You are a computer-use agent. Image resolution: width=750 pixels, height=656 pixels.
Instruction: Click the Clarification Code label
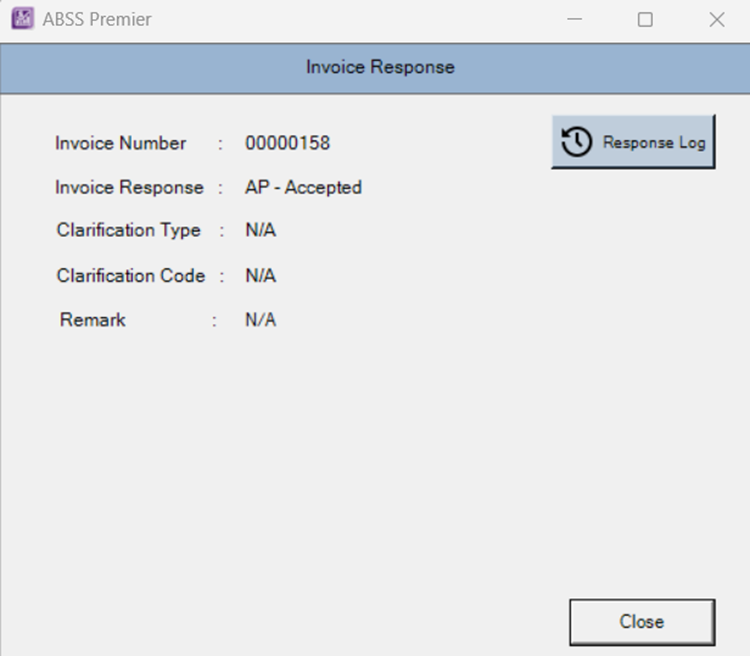click(x=130, y=276)
